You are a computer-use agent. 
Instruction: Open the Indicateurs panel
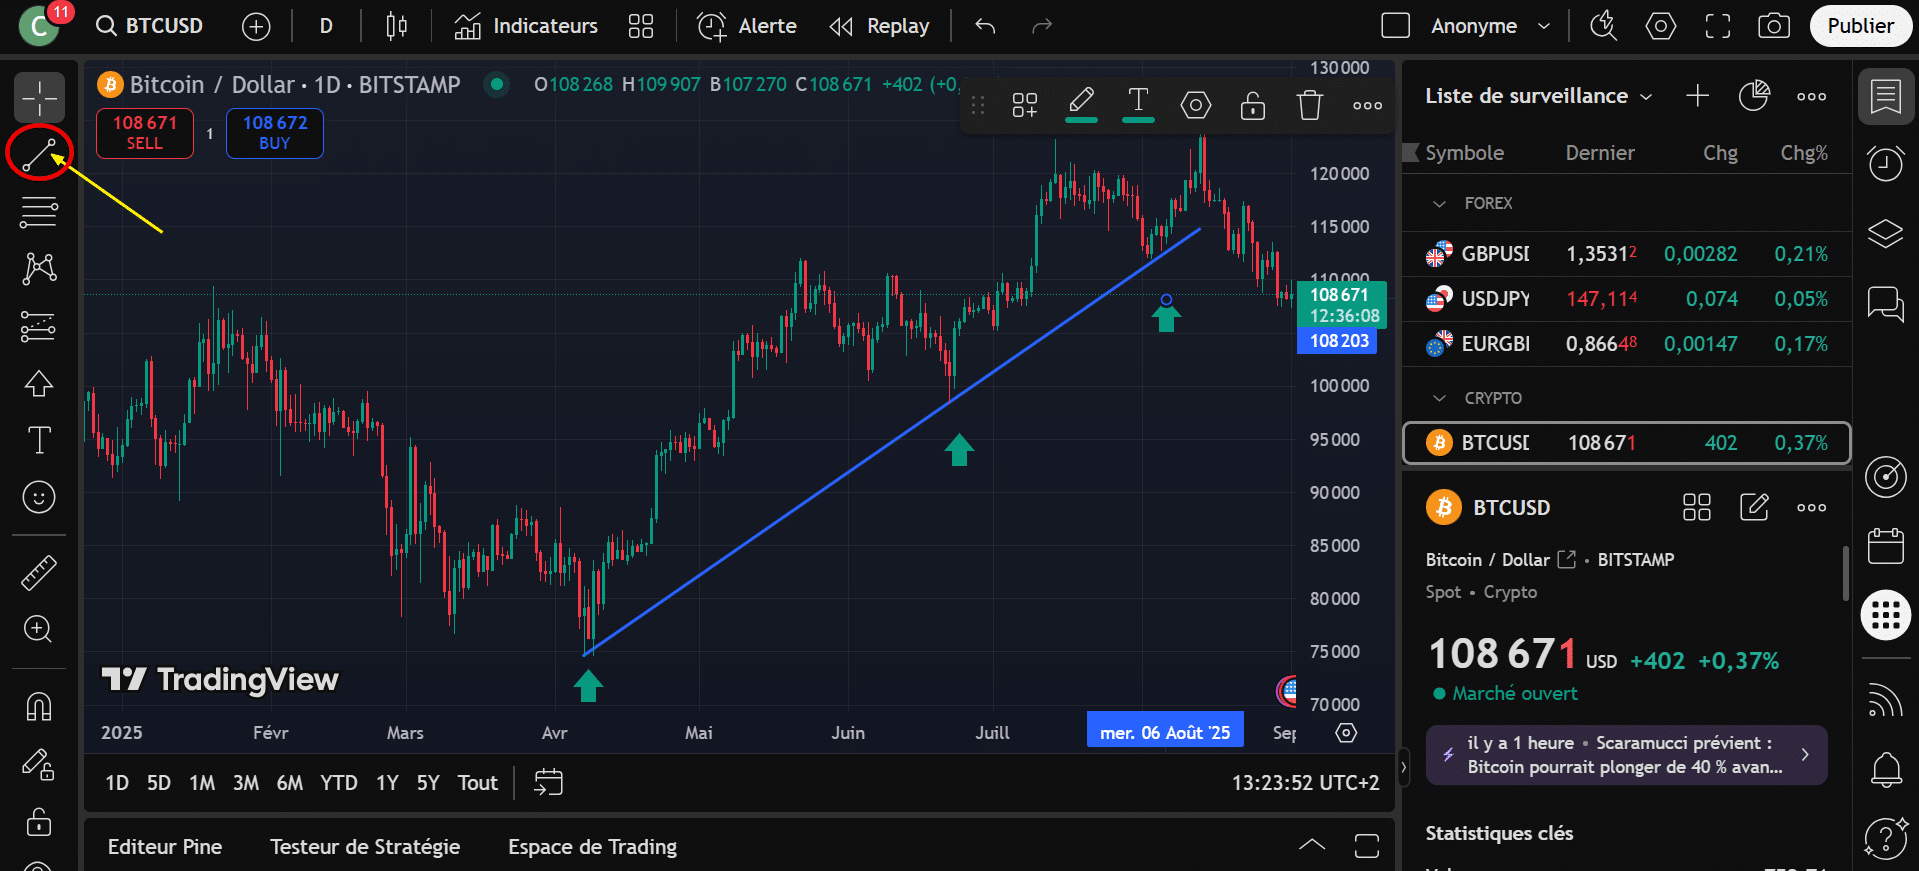(x=526, y=26)
